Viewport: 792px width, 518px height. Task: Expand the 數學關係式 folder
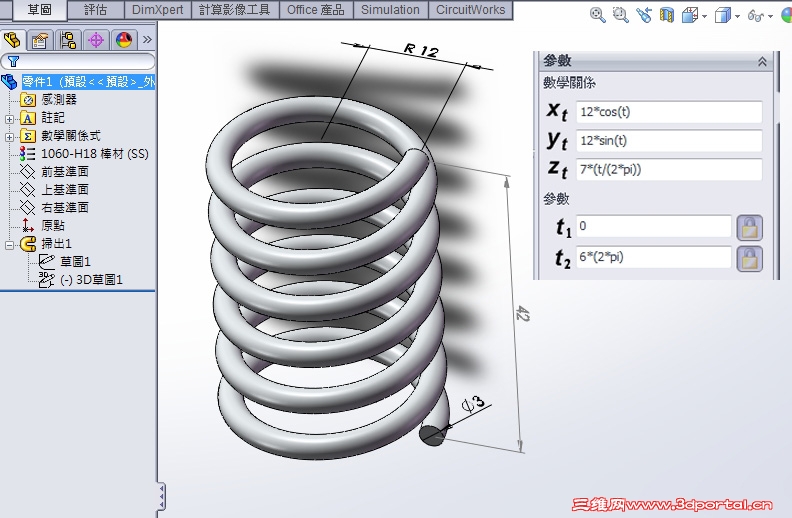9,137
